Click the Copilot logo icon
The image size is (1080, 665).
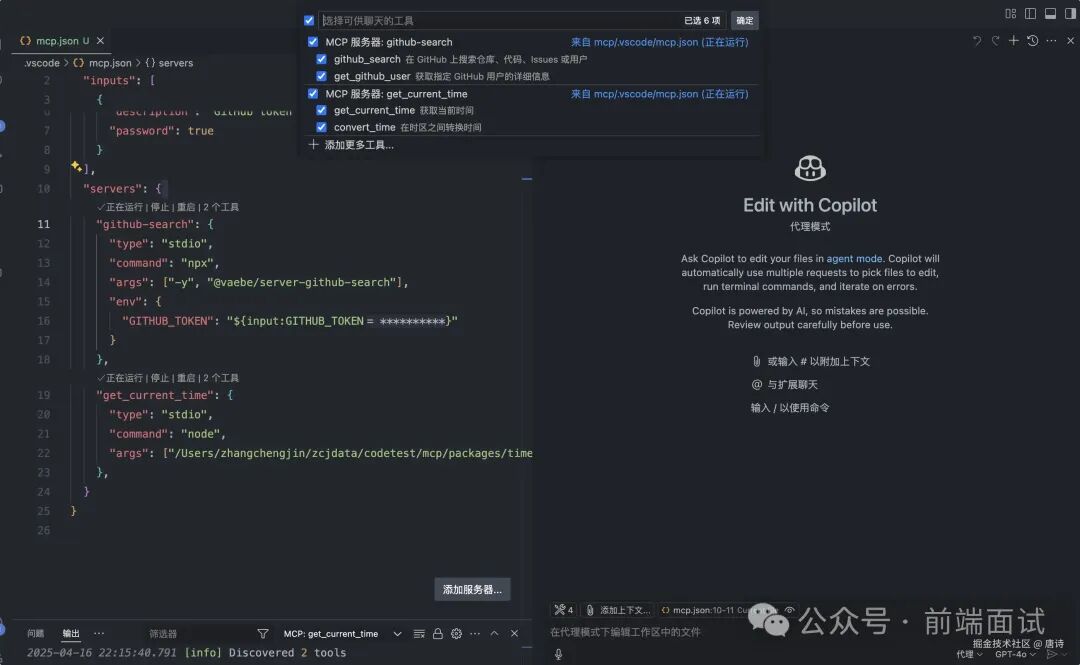pos(810,168)
